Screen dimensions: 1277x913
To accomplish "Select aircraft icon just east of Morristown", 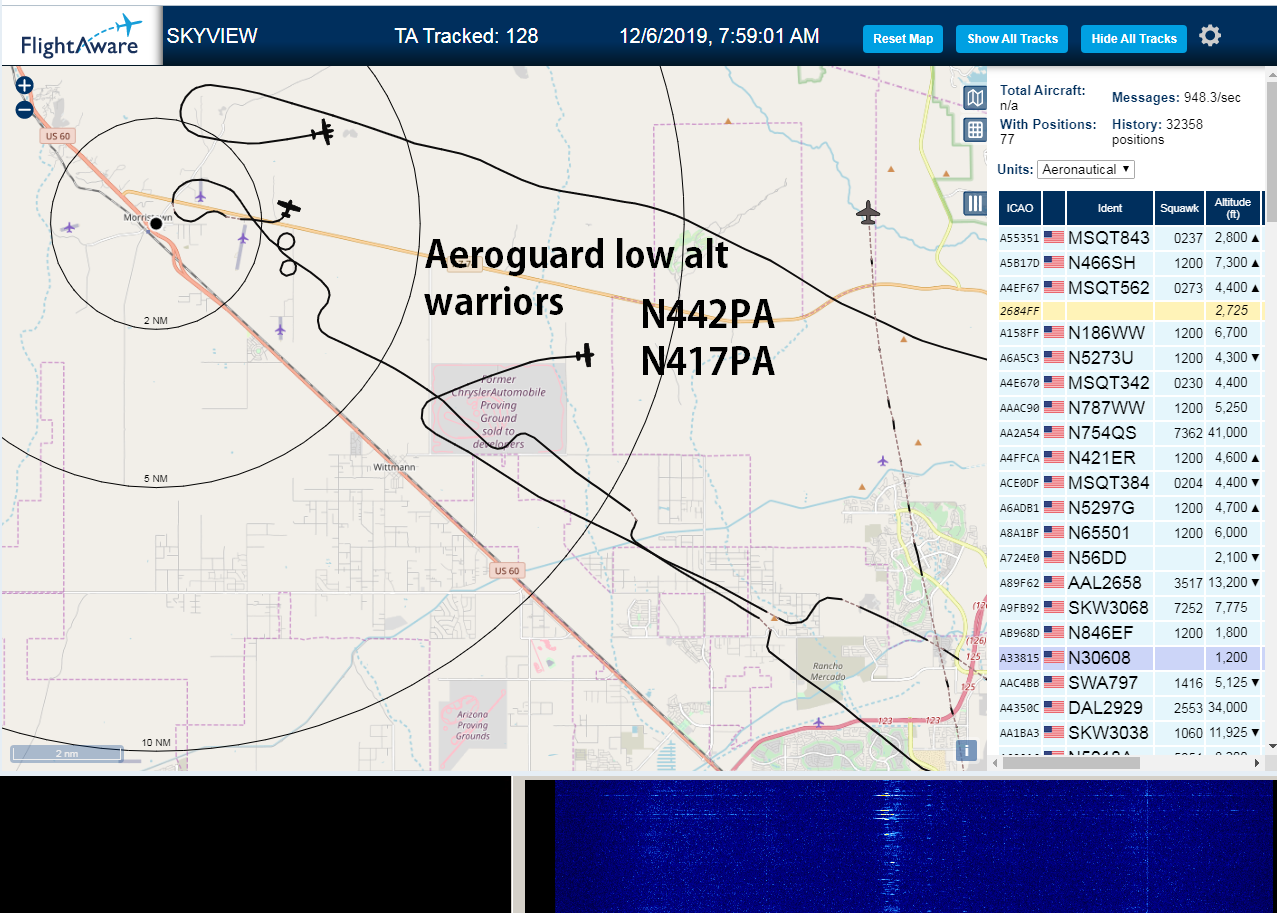I will click(289, 209).
